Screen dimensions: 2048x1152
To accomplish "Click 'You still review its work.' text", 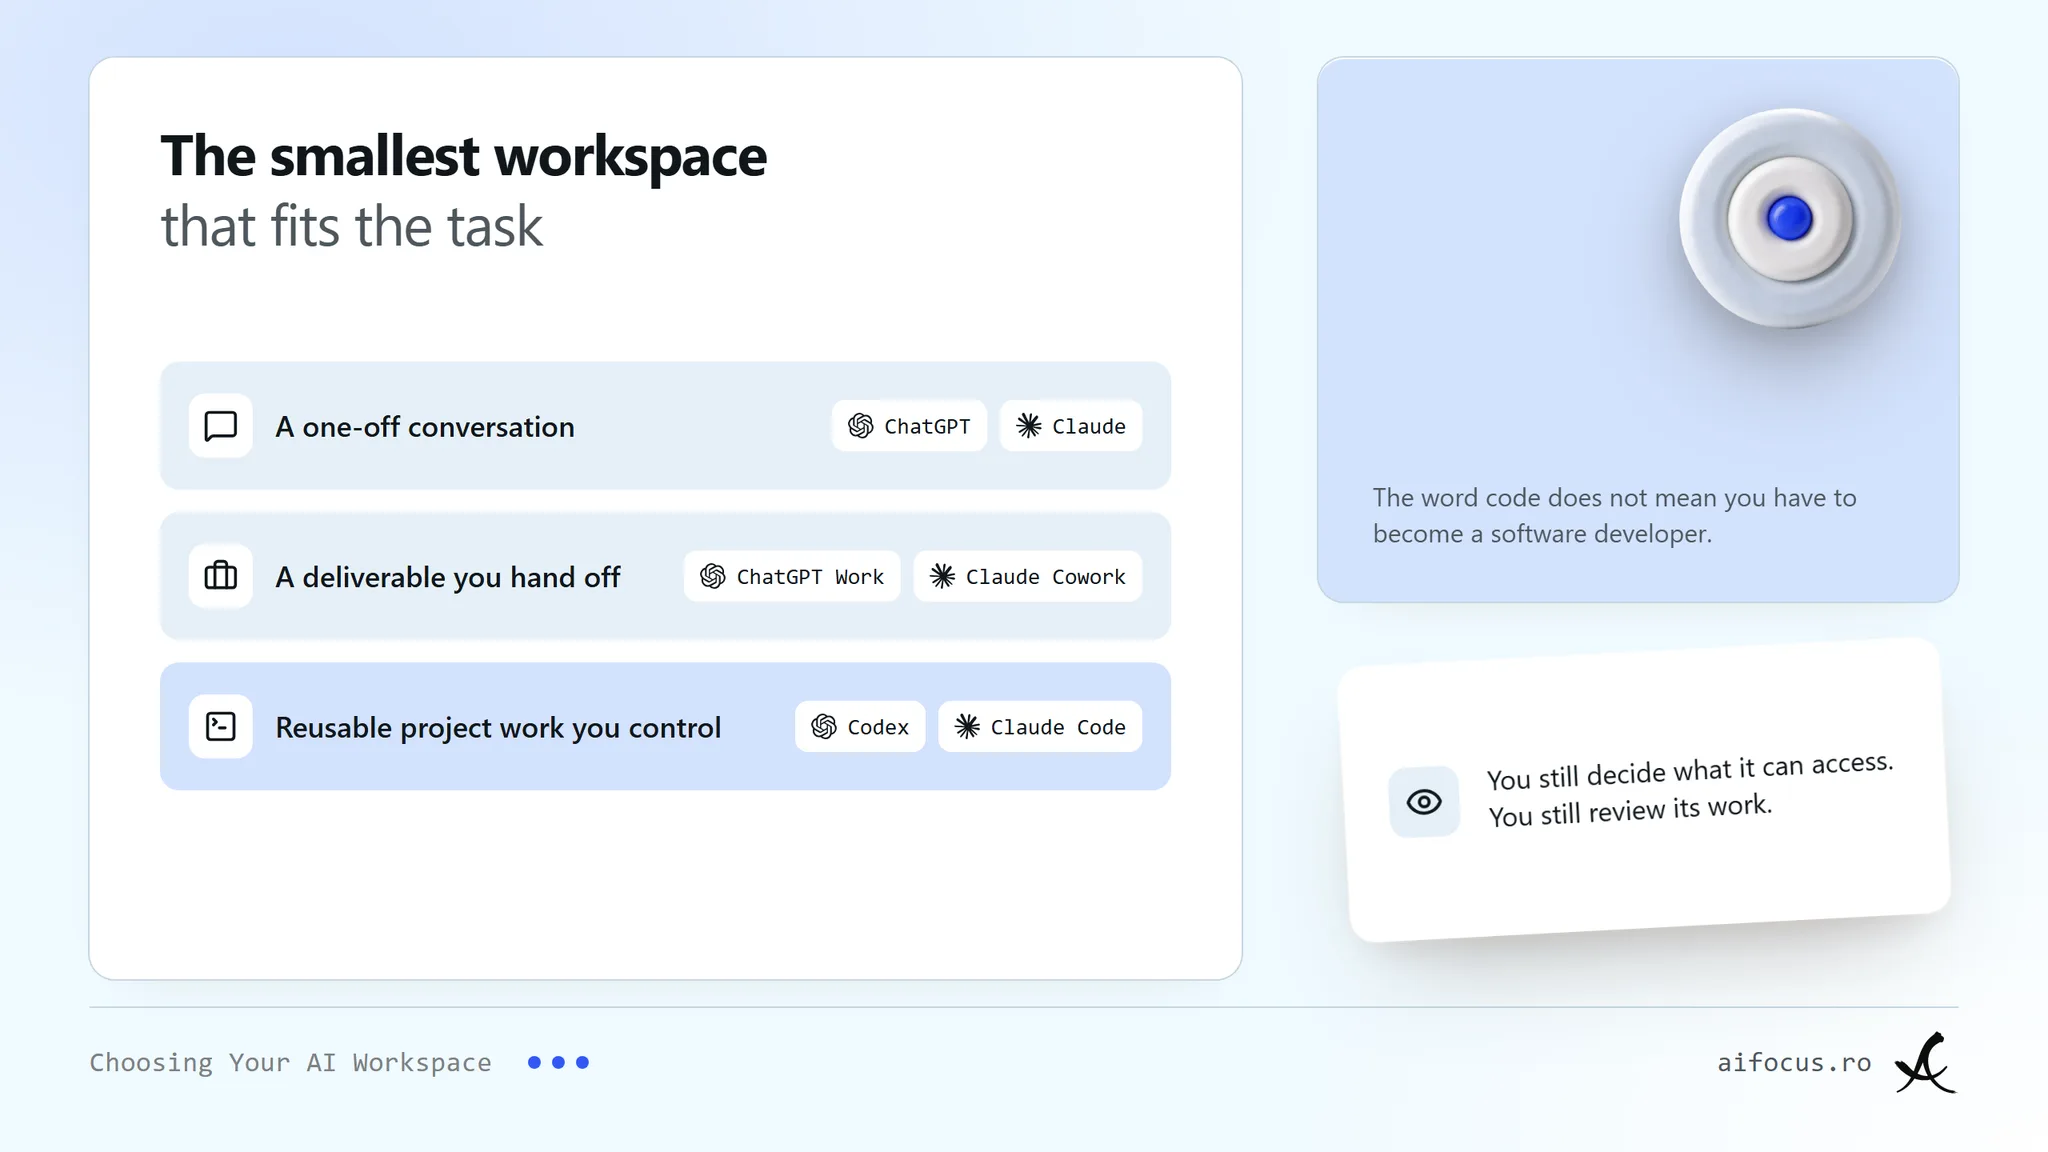I will [1630, 810].
